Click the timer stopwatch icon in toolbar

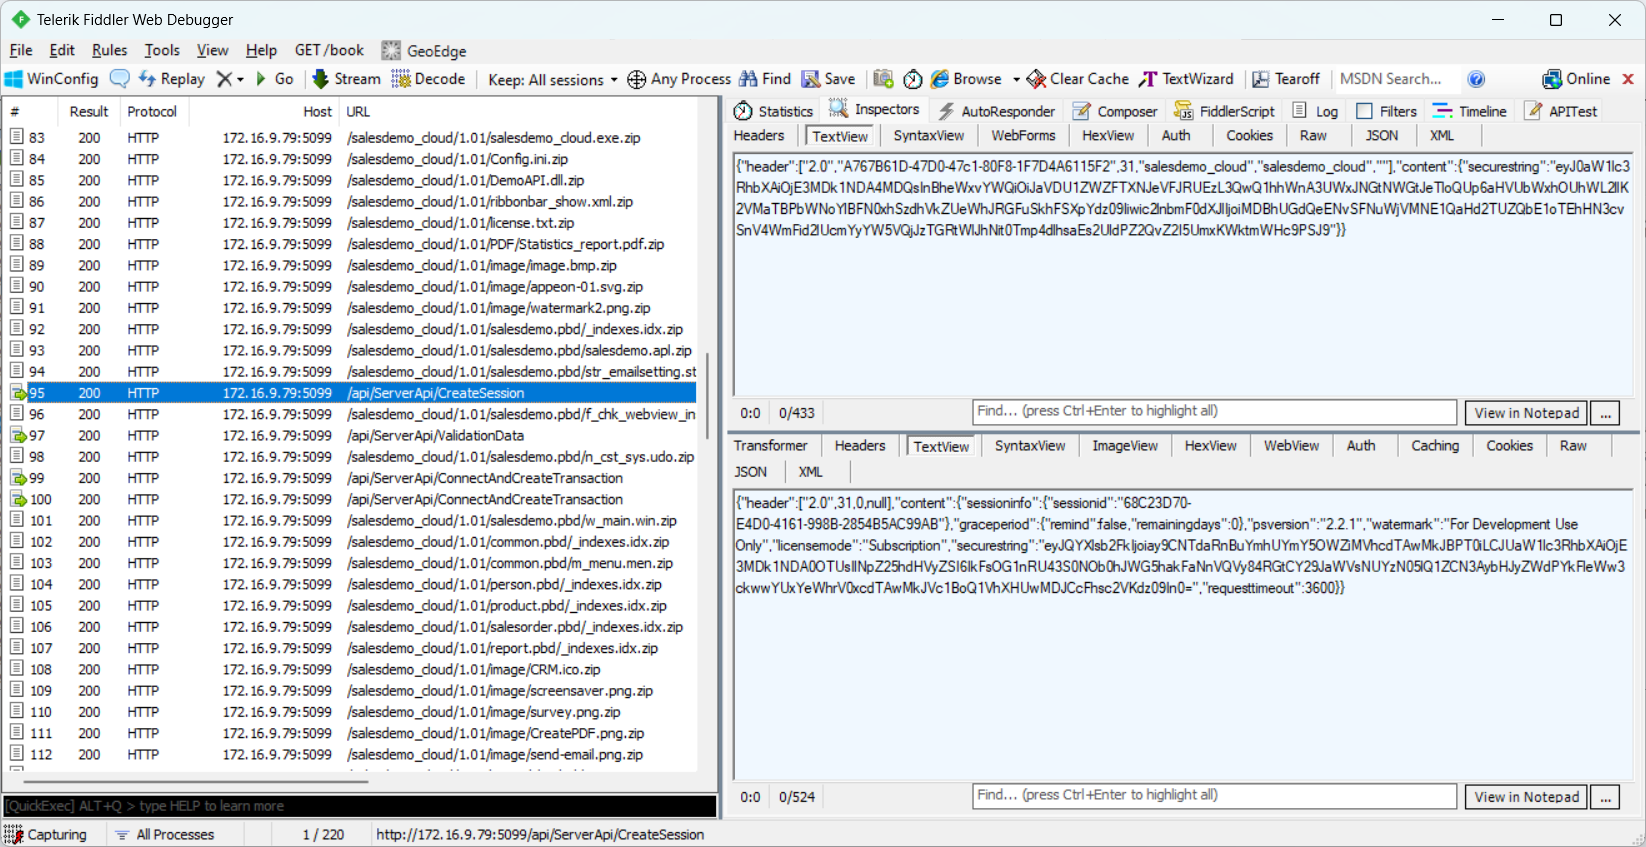912,79
